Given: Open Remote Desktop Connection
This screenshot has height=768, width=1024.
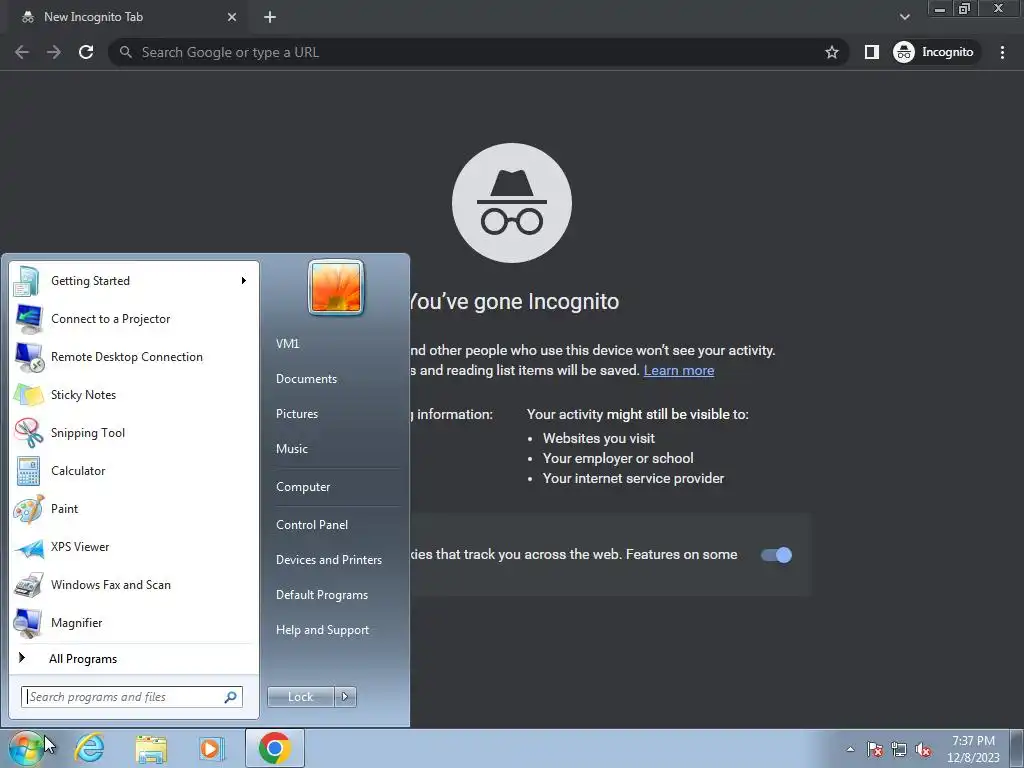Looking at the screenshot, I should 134,357.
